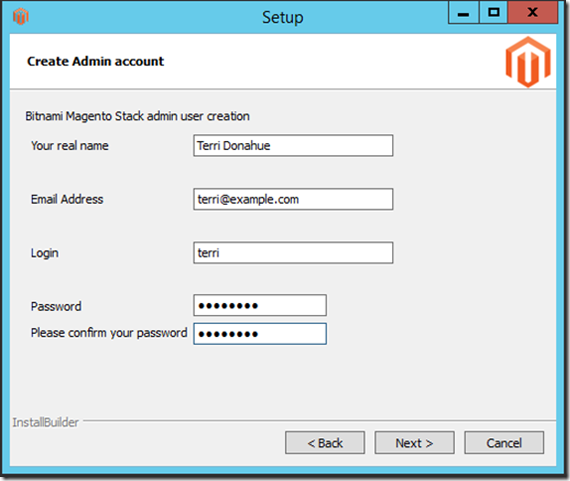The height and width of the screenshot is (481, 570).
Task: Click the Next > button
Action: [414, 442]
